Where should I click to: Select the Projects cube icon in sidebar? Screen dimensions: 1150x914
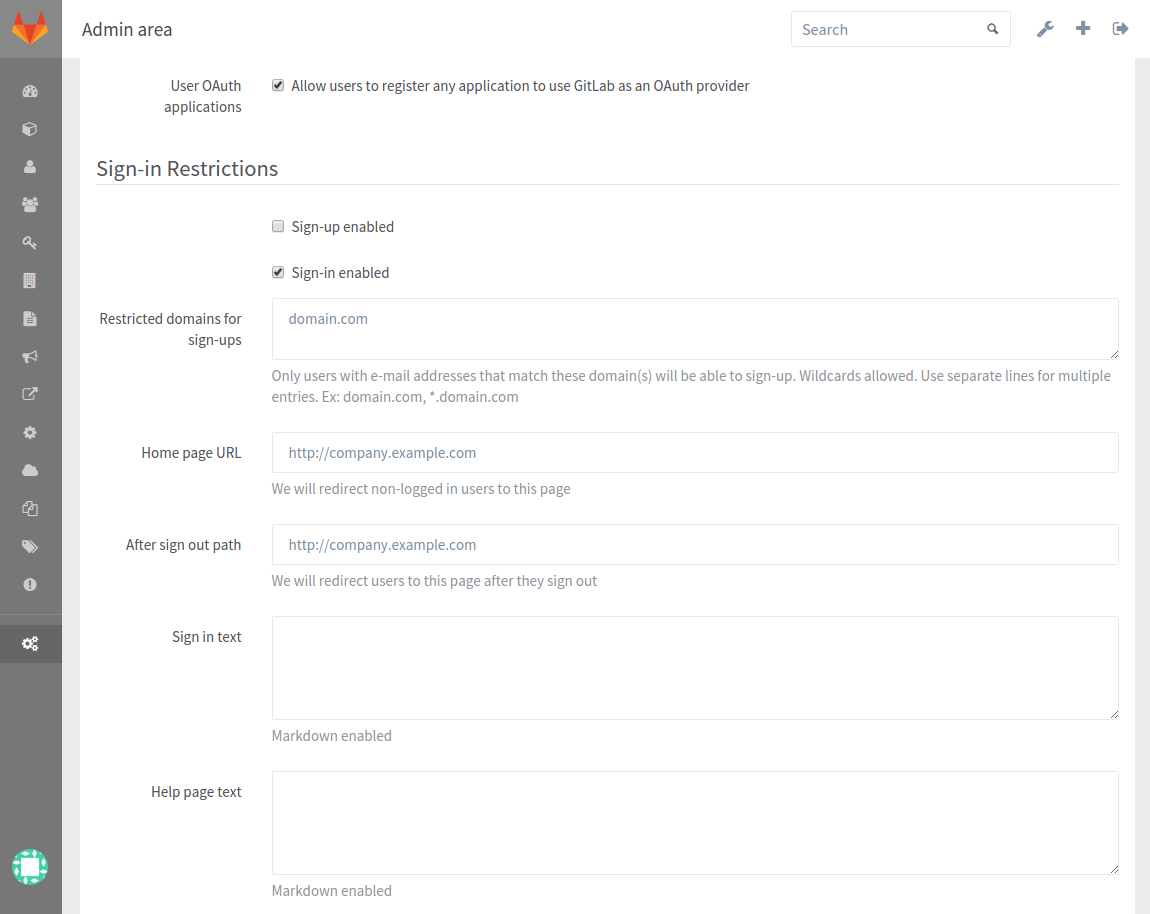coord(30,128)
